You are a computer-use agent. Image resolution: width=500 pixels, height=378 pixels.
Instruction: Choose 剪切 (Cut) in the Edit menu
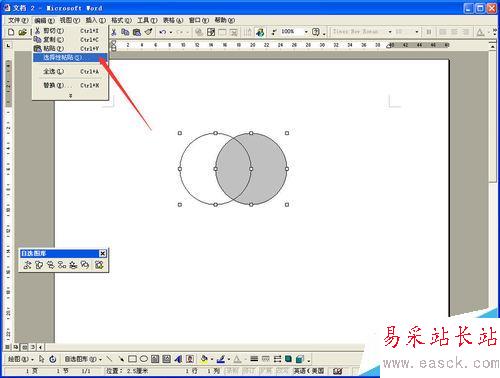(70, 31)
